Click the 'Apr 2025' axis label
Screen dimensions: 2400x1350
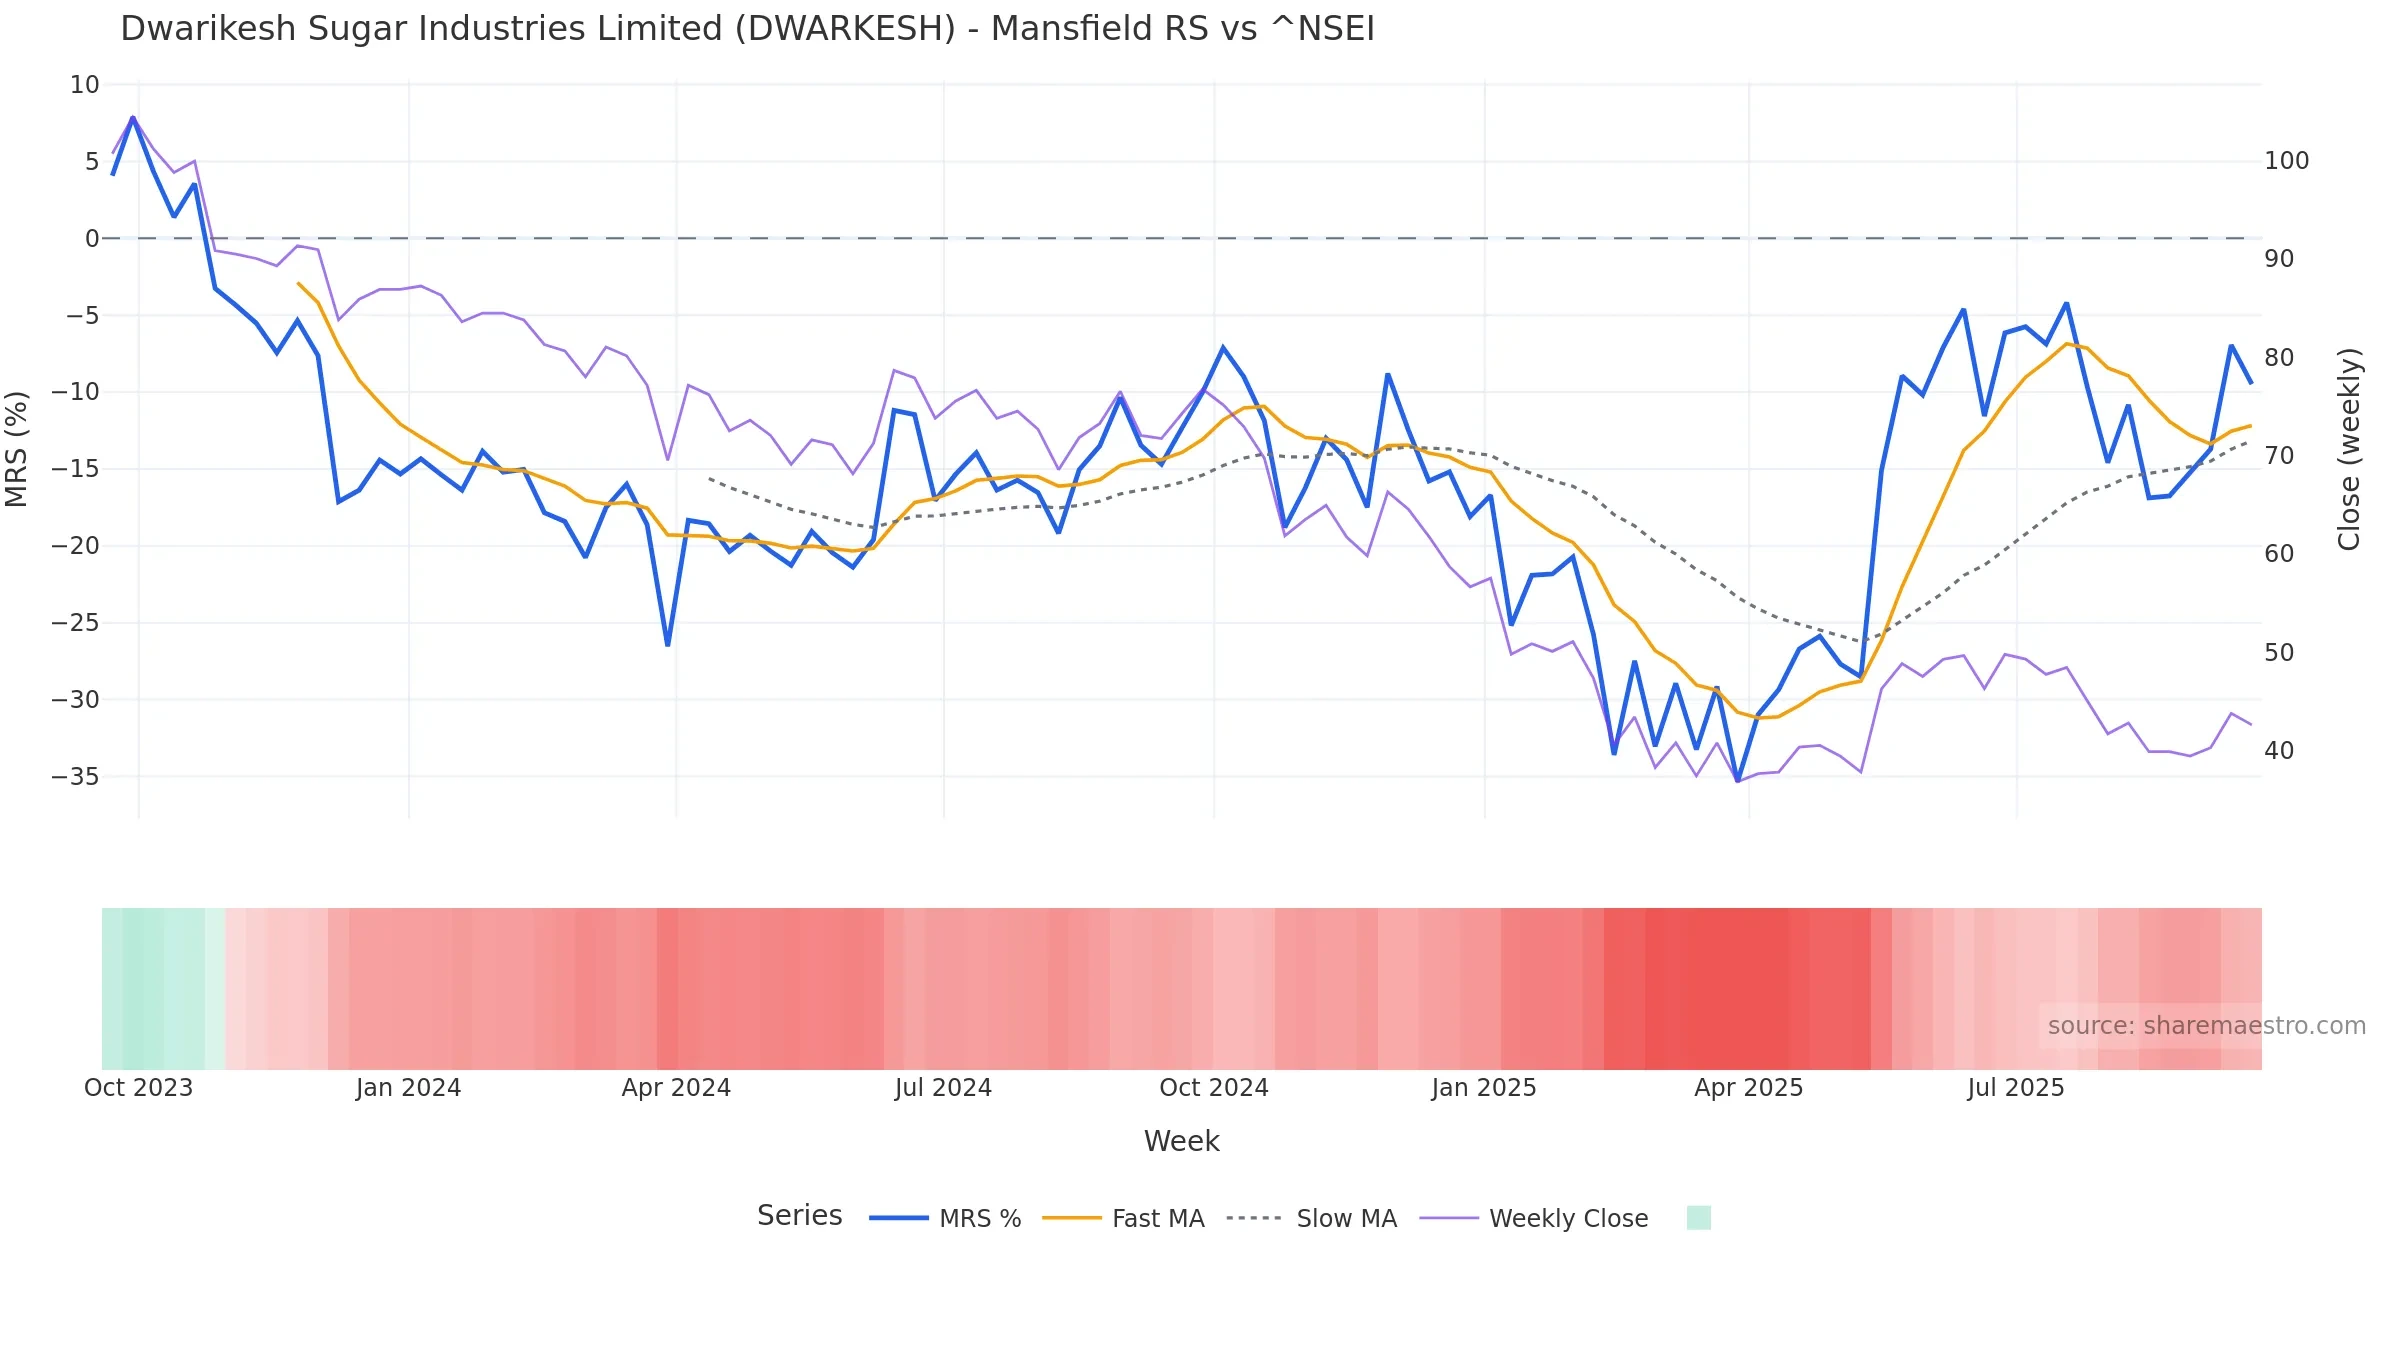(1749, 1088)
